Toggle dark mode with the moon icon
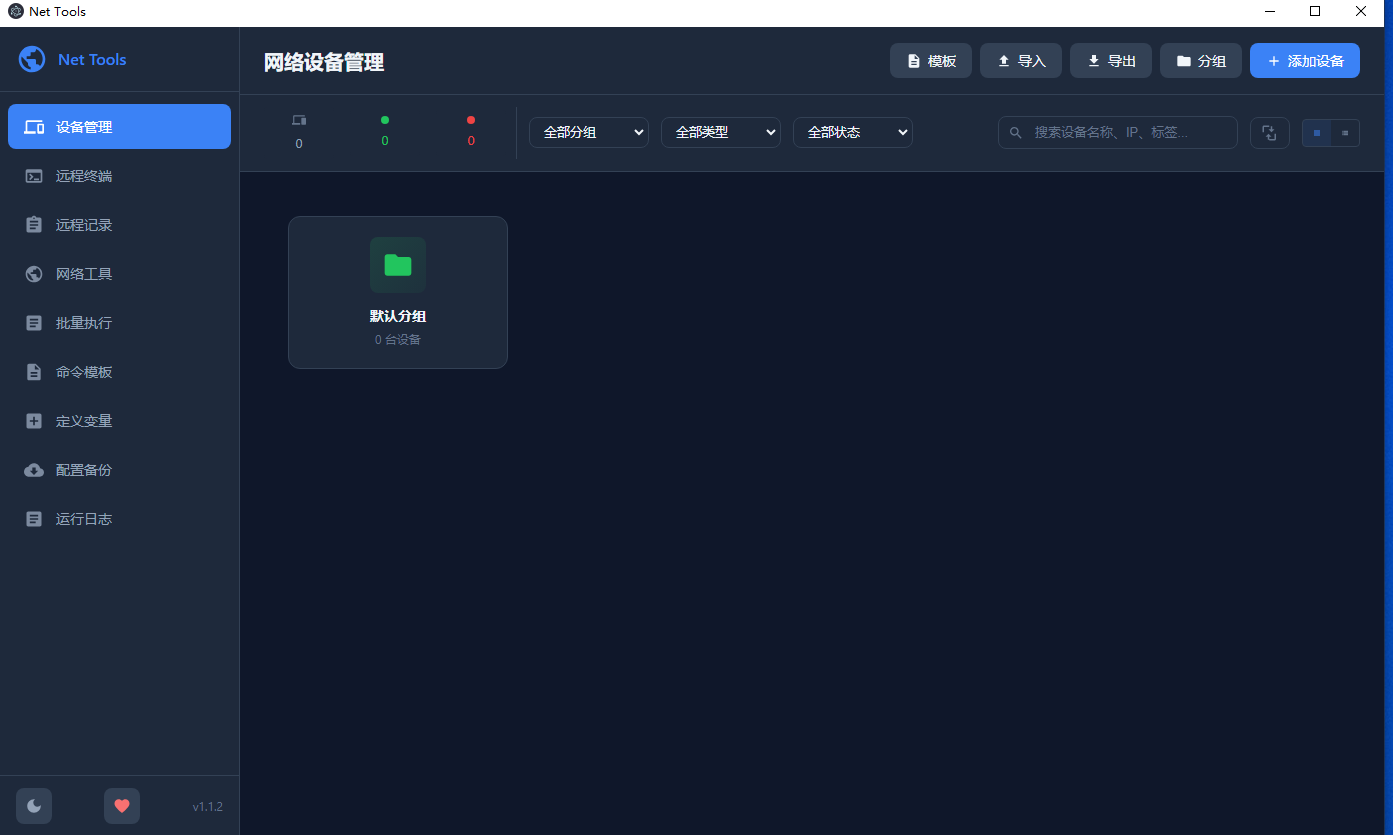 pyautogui.click(x=33, y=805)
